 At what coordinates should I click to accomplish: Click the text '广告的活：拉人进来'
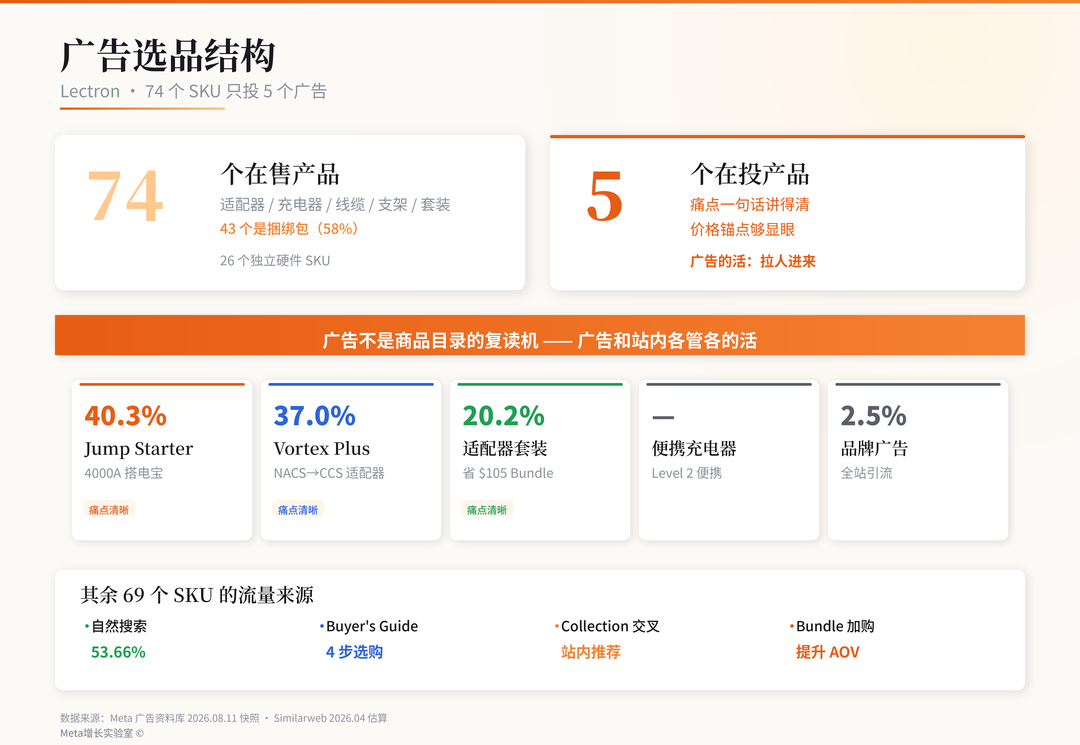[x=753, y=261]
